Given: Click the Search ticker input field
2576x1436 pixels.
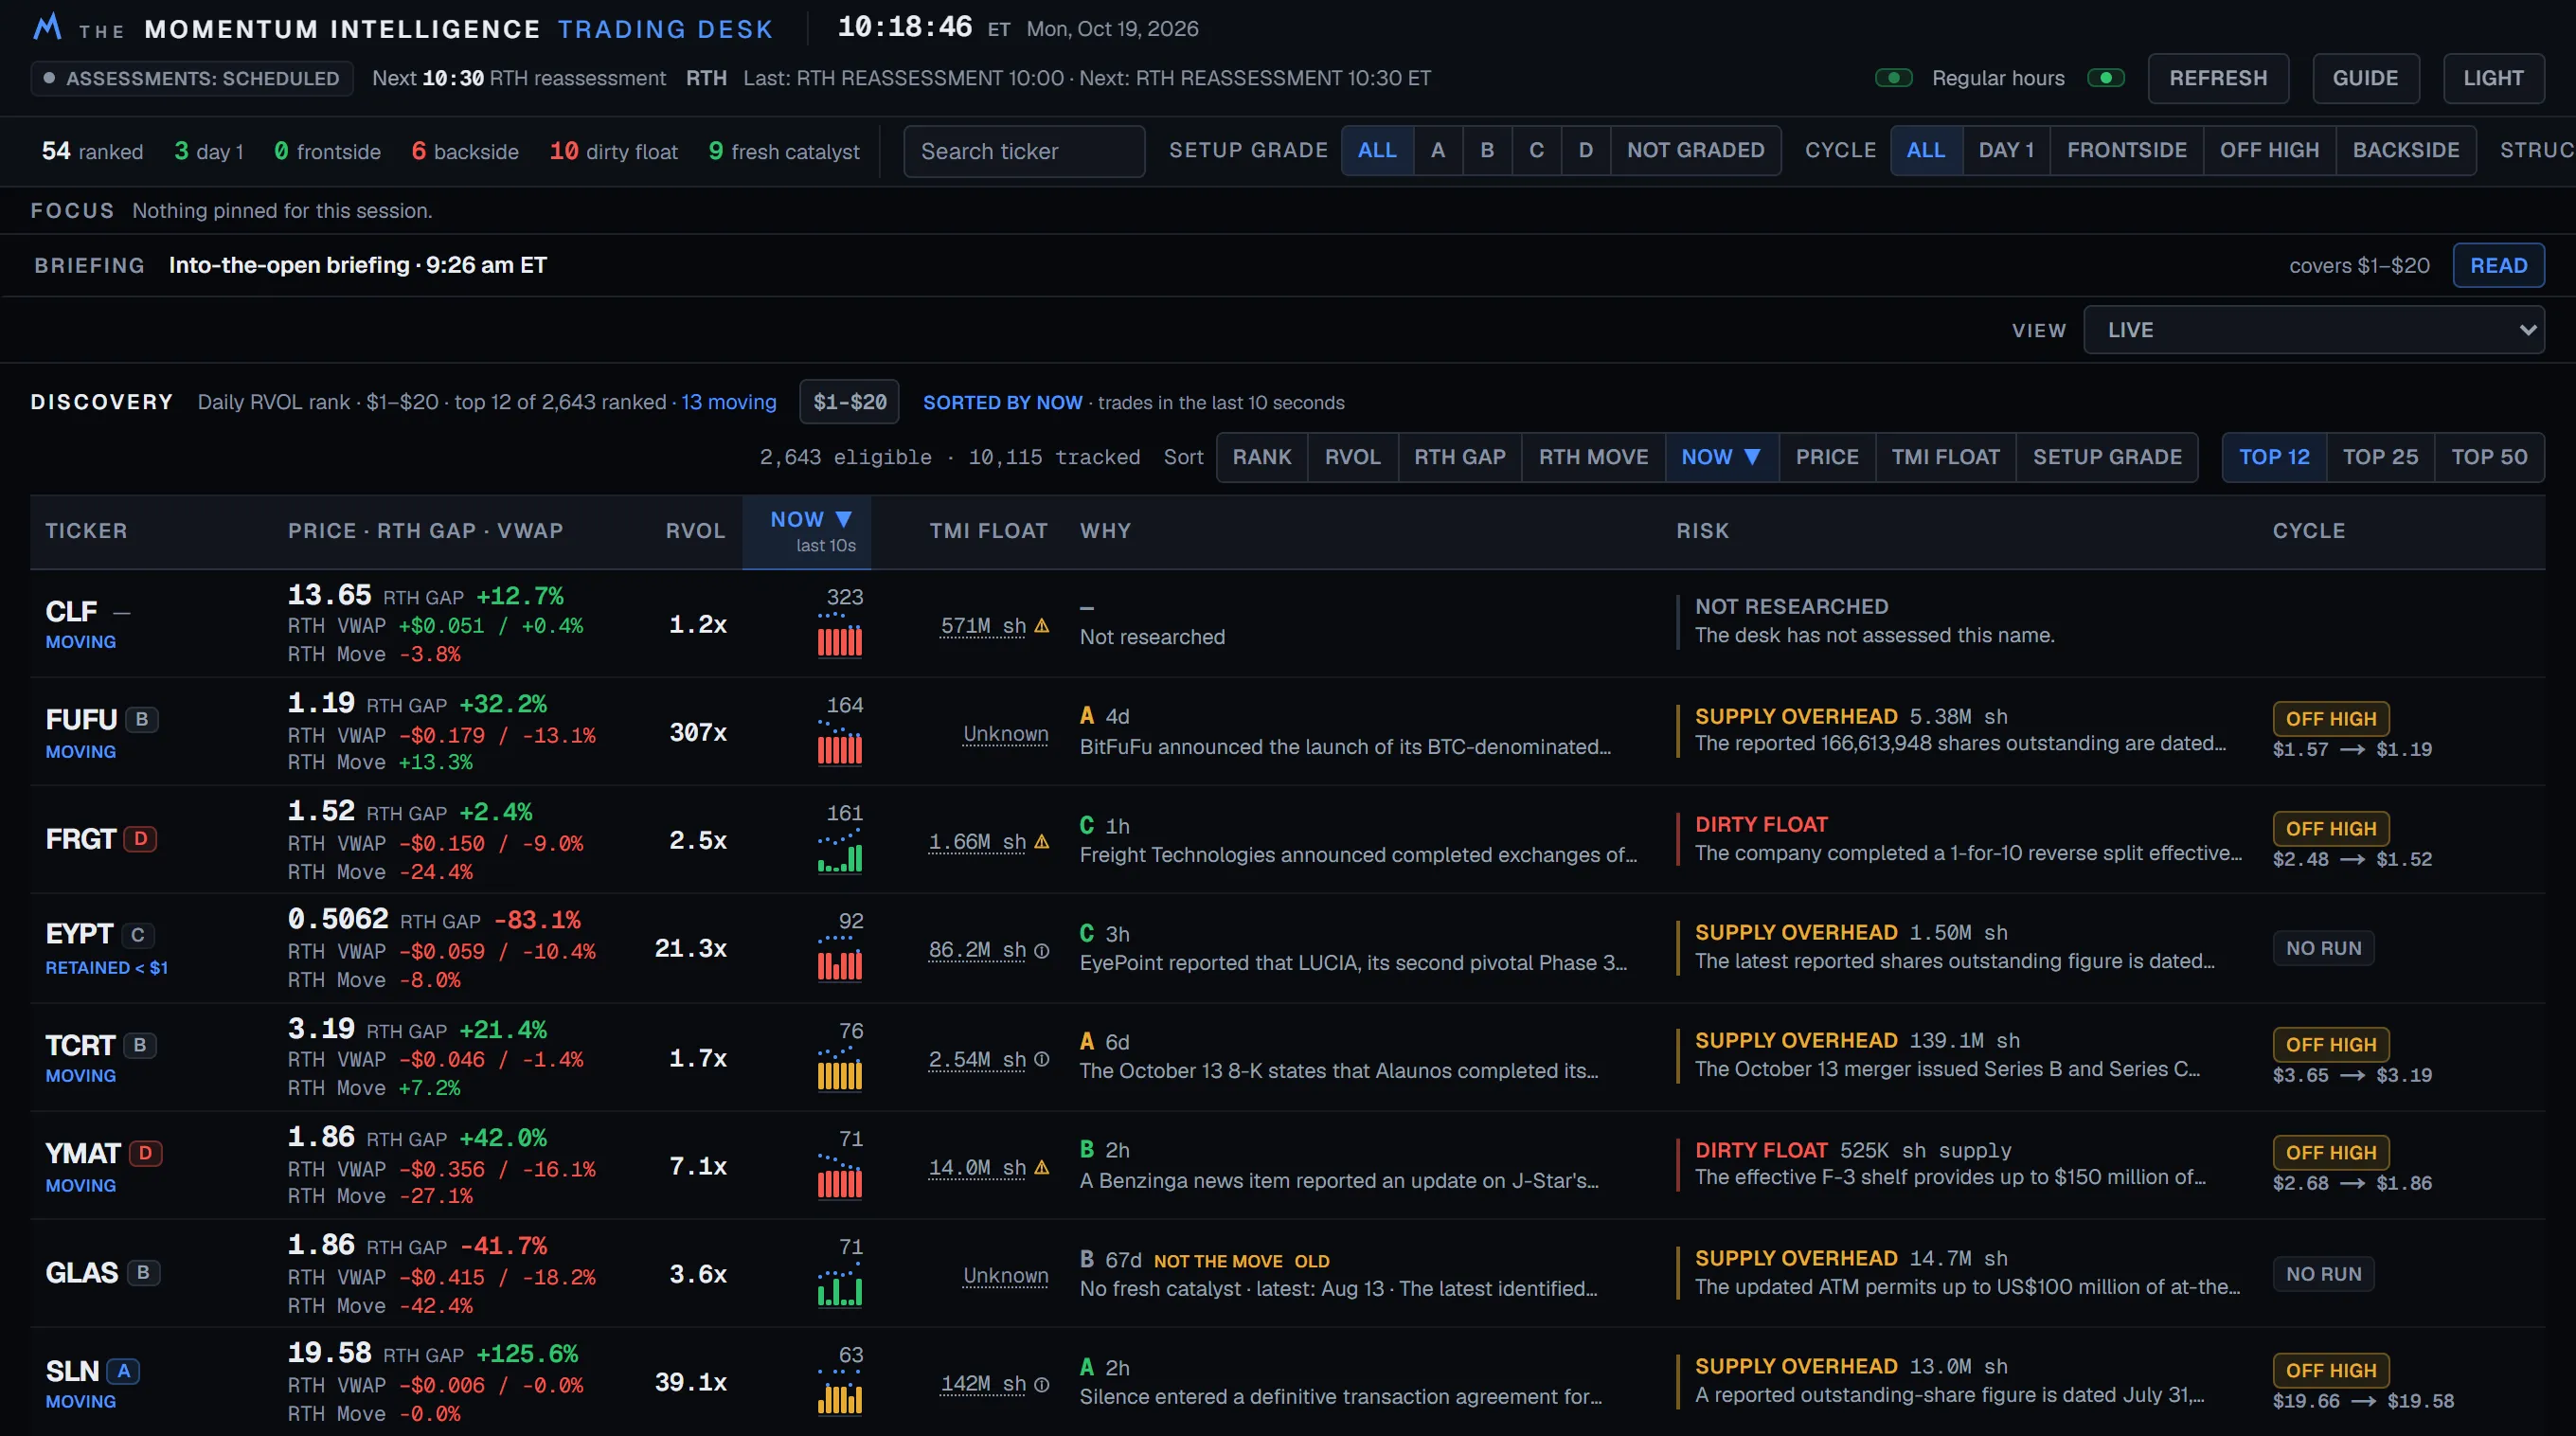Looking at the screenshot, I should [1024, 151].
